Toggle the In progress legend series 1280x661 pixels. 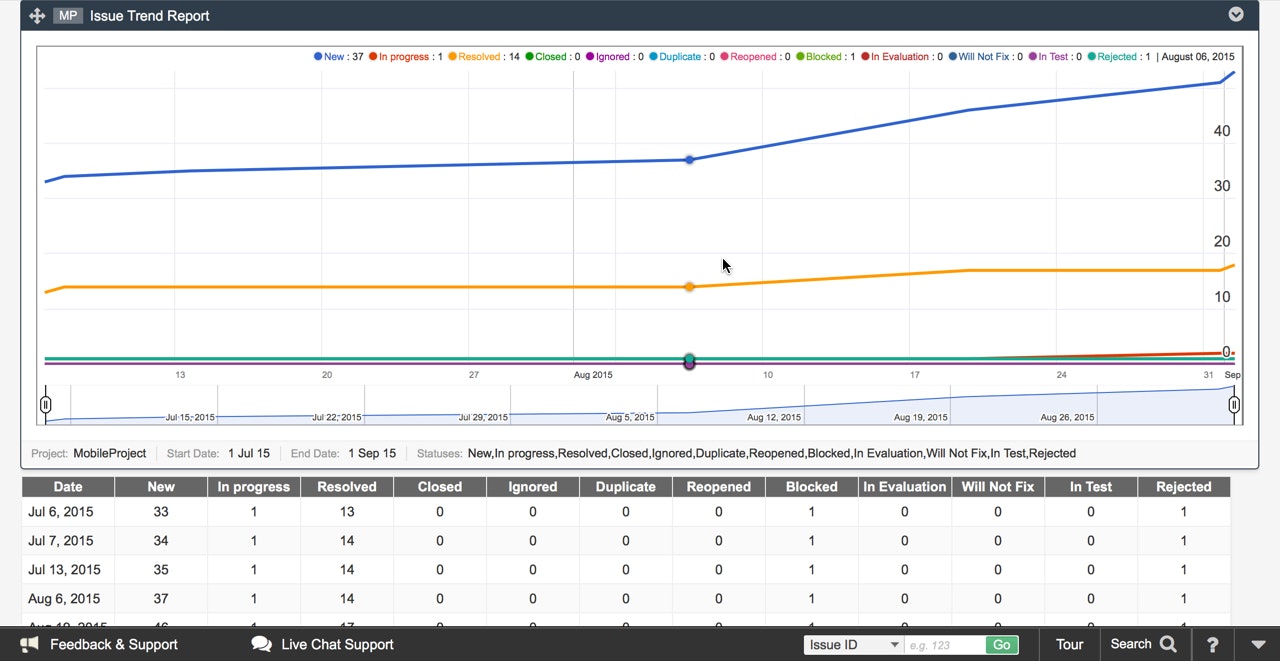[406, 57]
